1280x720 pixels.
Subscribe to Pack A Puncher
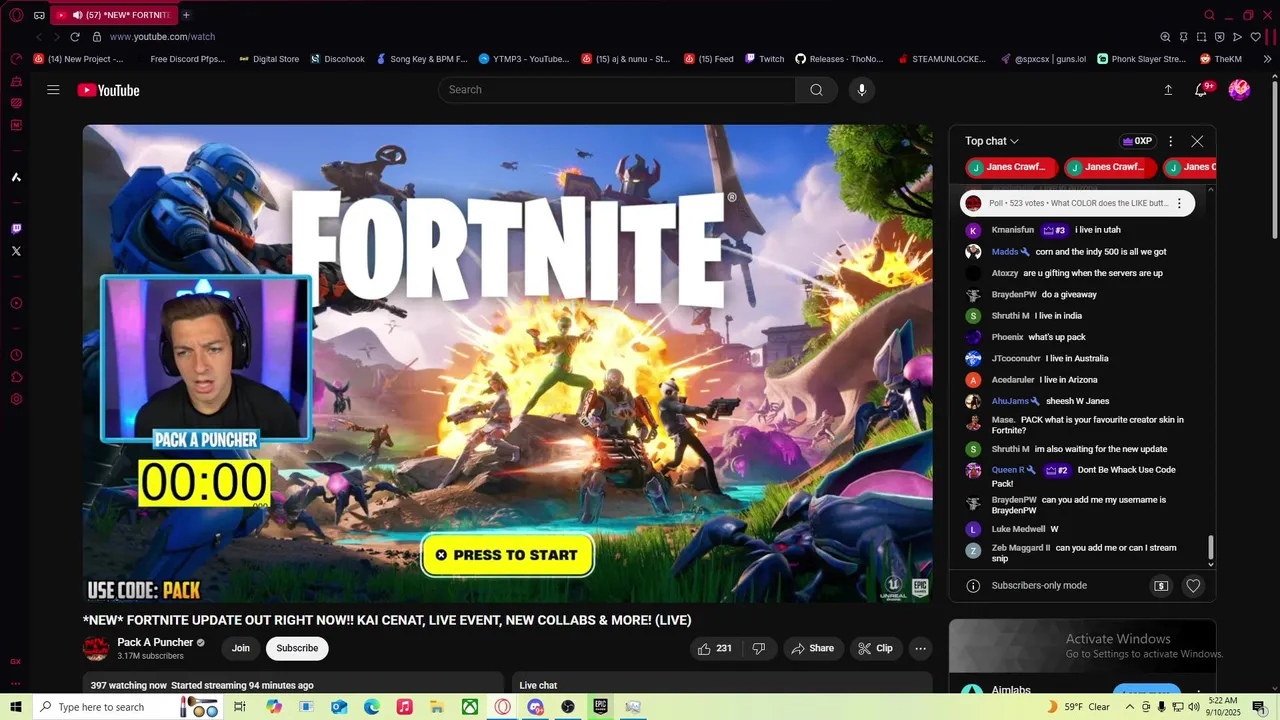pyautogui.click(x=297, y=648)
